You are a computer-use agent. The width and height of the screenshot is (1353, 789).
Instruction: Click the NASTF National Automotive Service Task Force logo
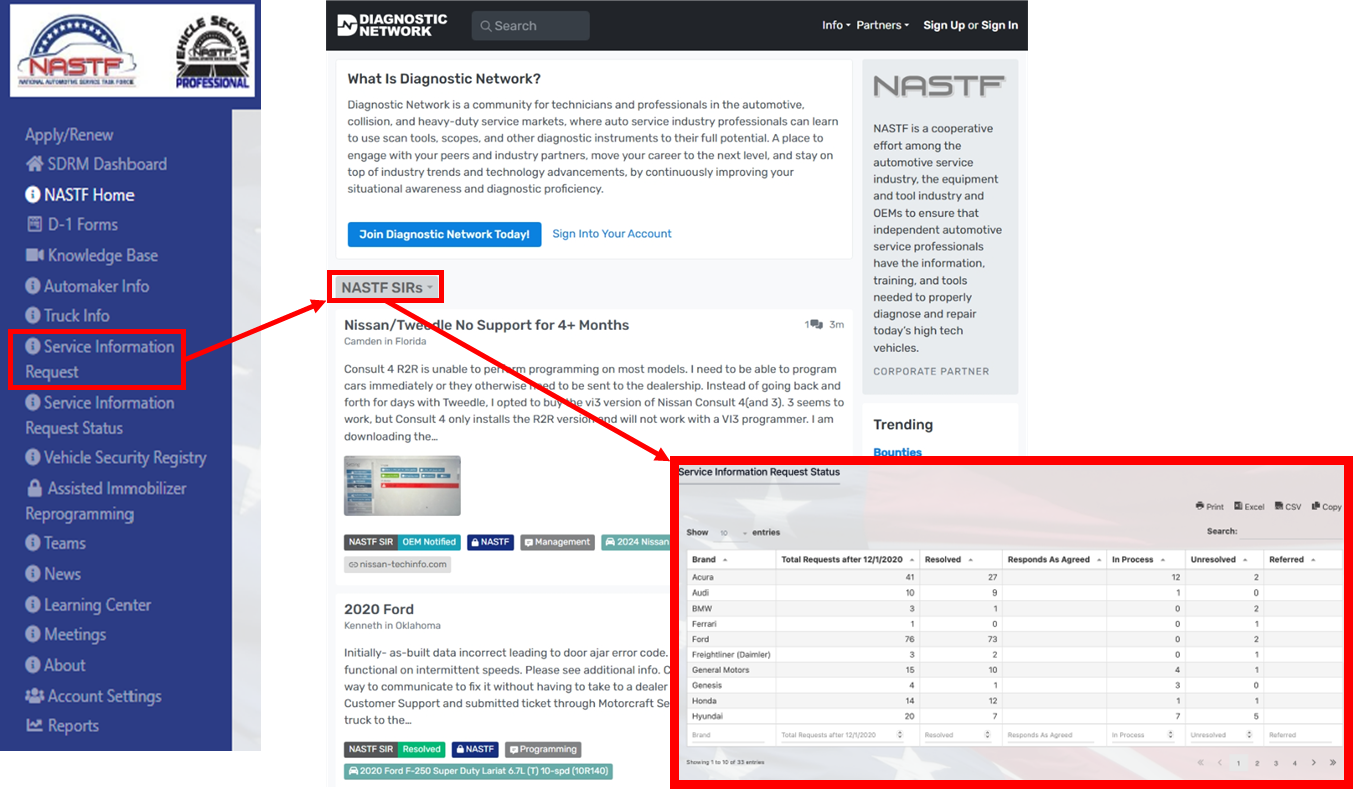click(x=76, y=50)
